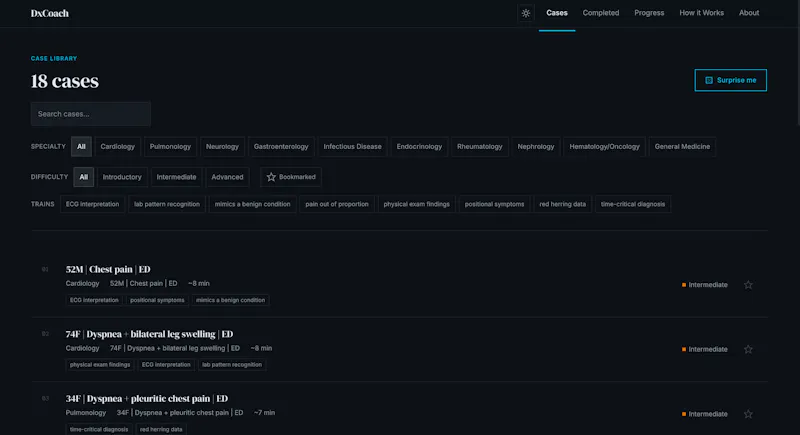Click mimics a benign condition tag in 52M case
This screenshot has height=435, width=800.
pyautogui.click(x=230, y=300)
